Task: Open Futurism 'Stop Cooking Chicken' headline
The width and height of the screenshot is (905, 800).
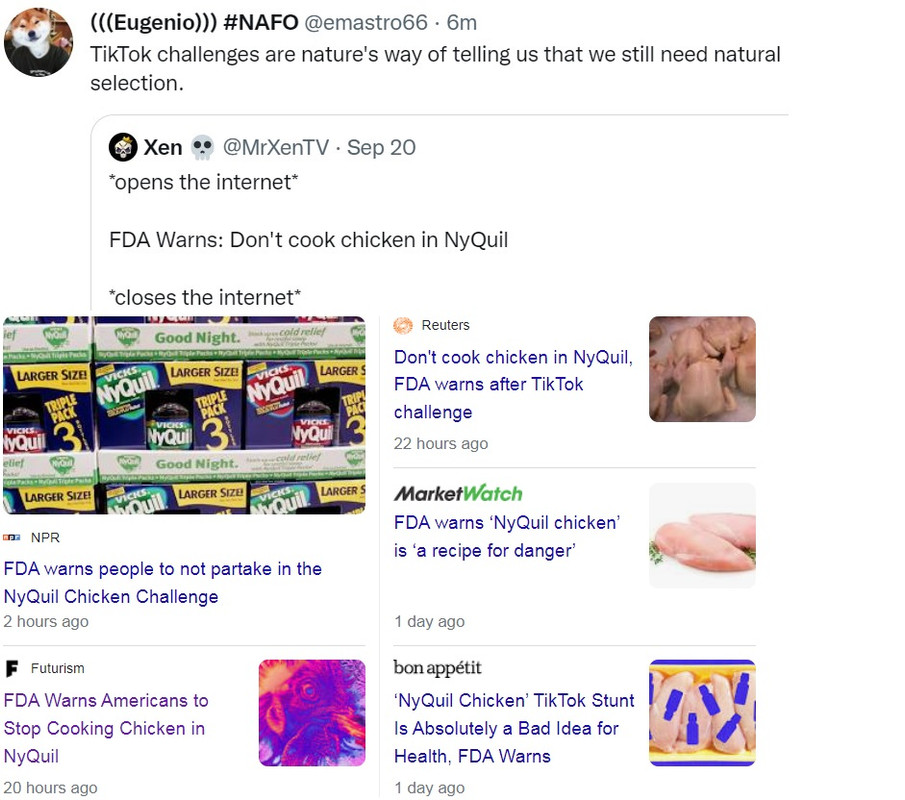Action: 106,728
